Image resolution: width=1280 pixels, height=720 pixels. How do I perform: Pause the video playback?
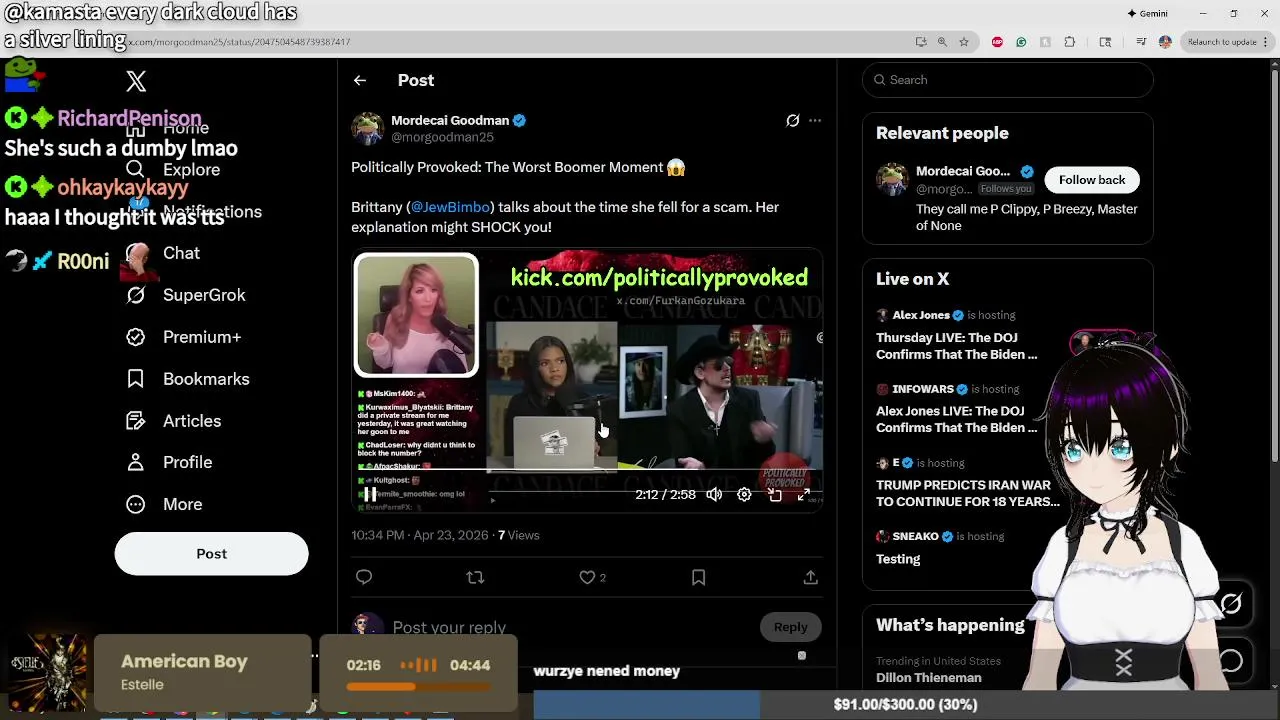pos(370,494)
